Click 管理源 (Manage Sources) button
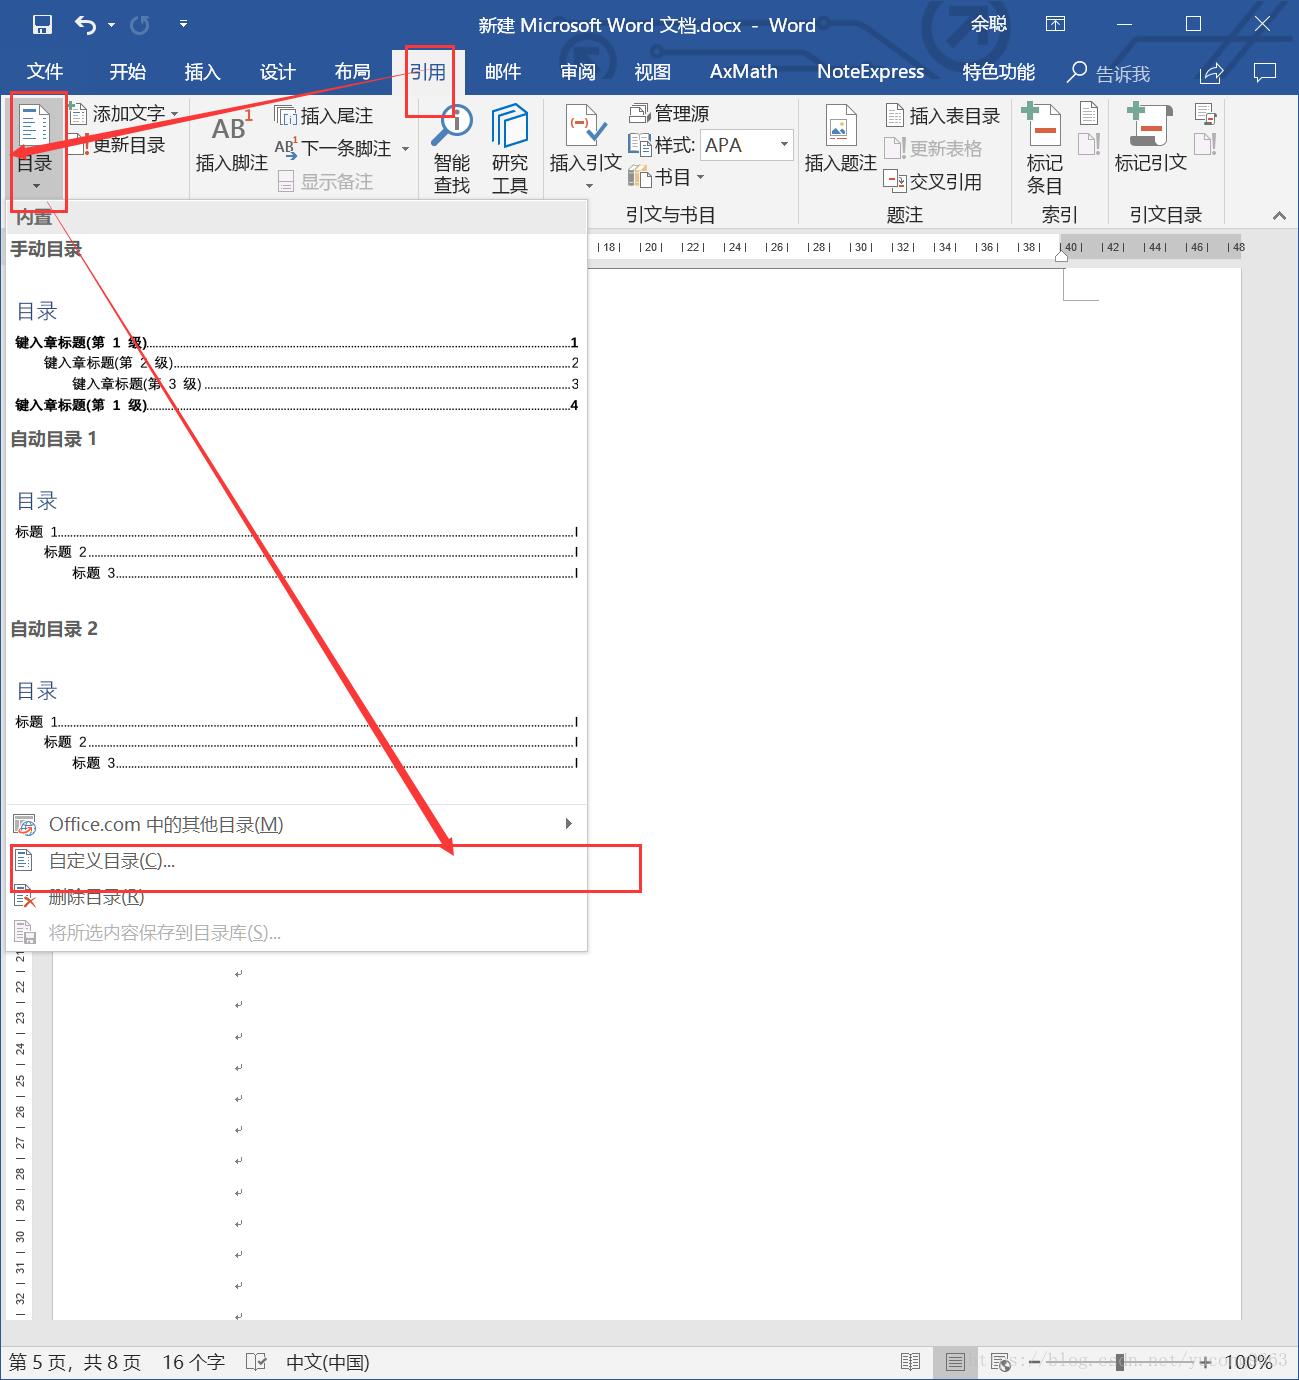The width and height of the screenshot is (1299, 1380). point(669,113)
